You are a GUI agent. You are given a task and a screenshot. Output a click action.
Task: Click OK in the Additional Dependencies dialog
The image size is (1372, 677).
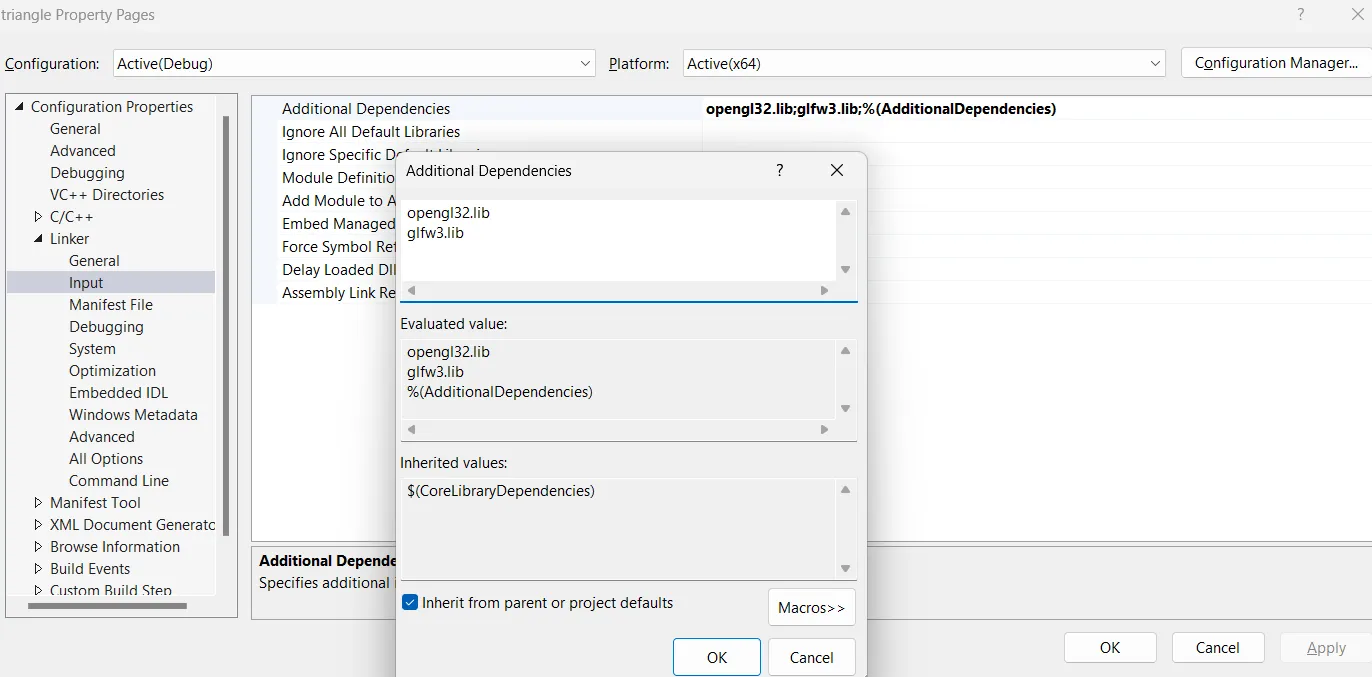tap(716, 657)
